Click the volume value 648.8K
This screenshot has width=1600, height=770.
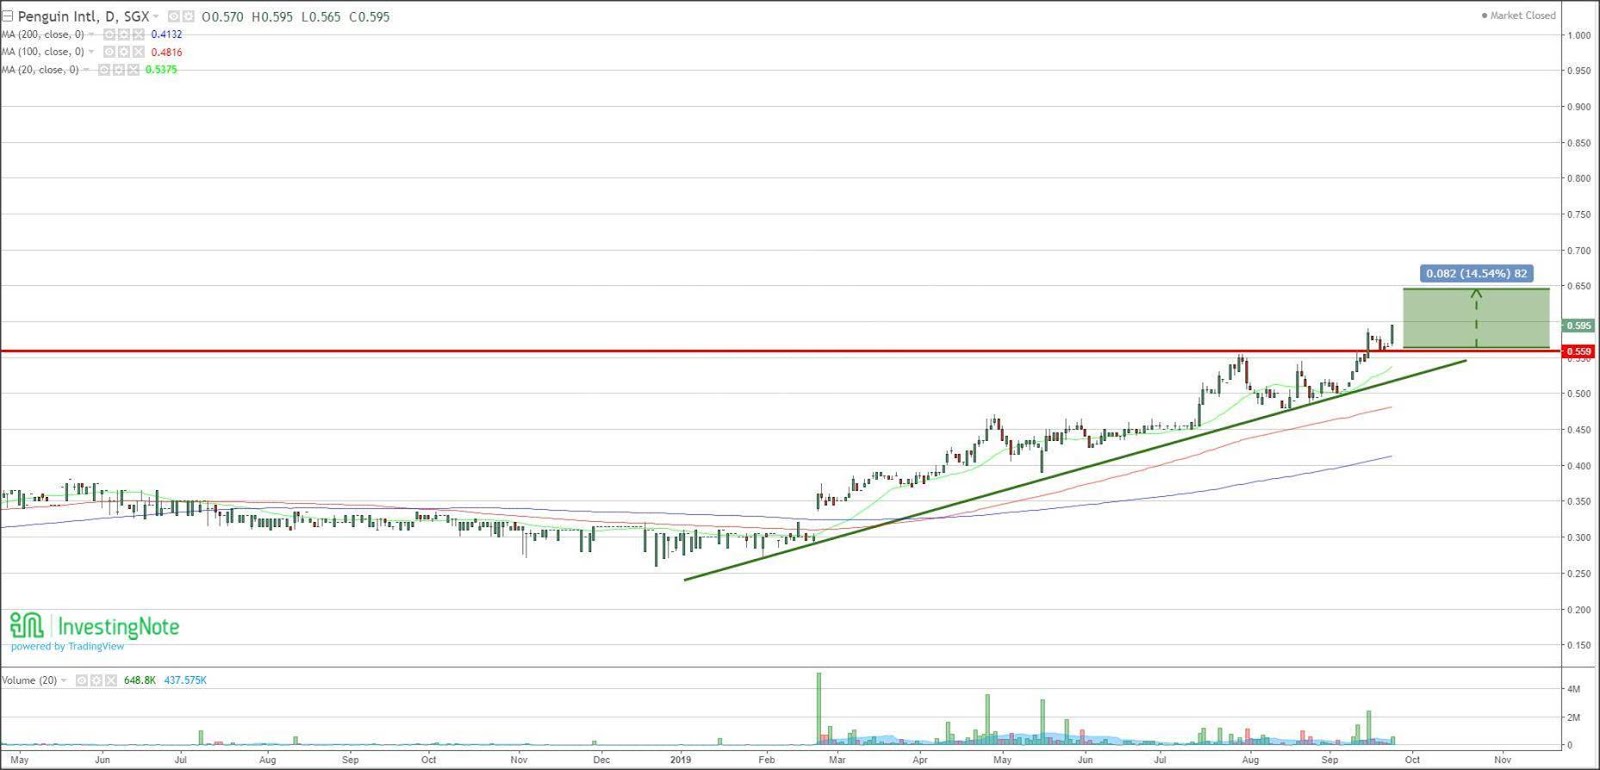[140, 680]
